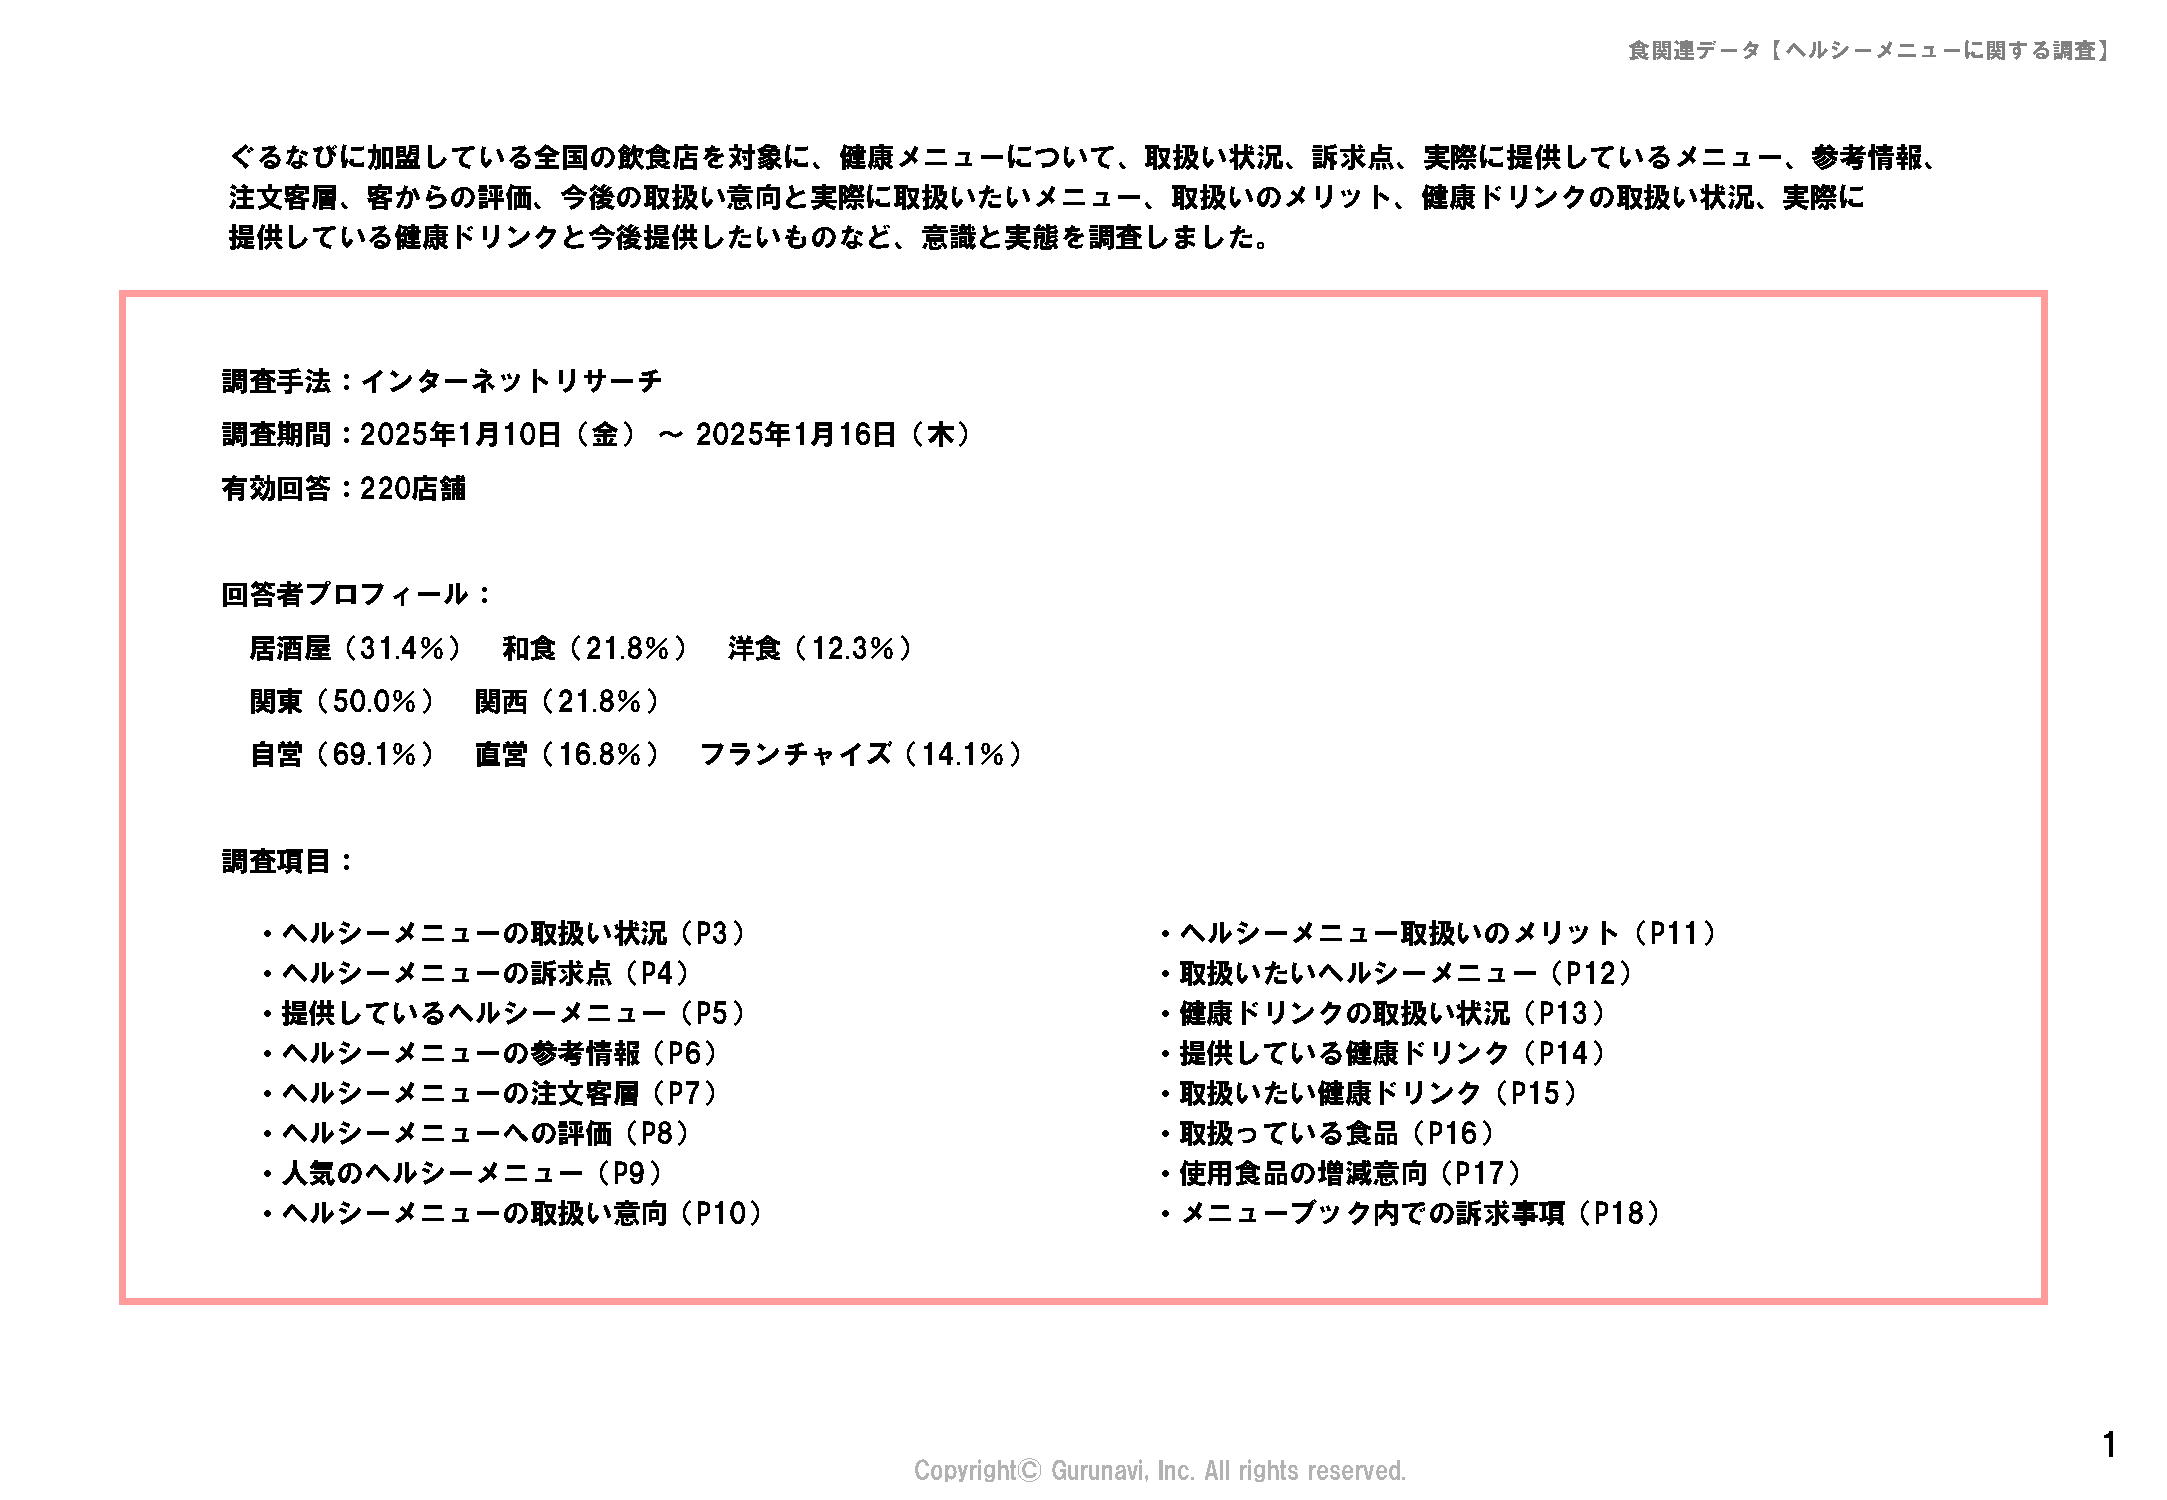Screen dimensions: 2167x1500
Task: Select item ヘルシーメニューの訴求点（P4）
Action: point(477,974)
